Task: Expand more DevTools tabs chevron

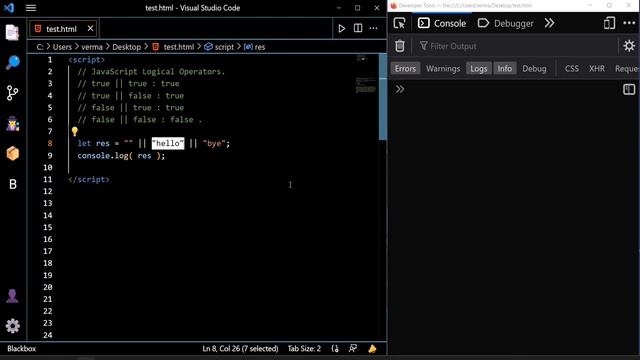Action: click(549, 23)
